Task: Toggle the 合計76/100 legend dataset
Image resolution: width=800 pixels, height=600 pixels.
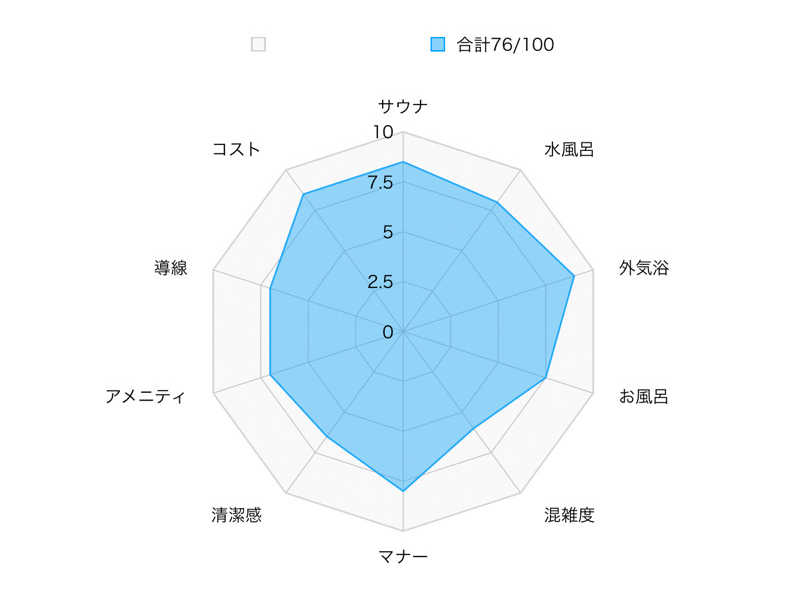Action: coord(505,44)
